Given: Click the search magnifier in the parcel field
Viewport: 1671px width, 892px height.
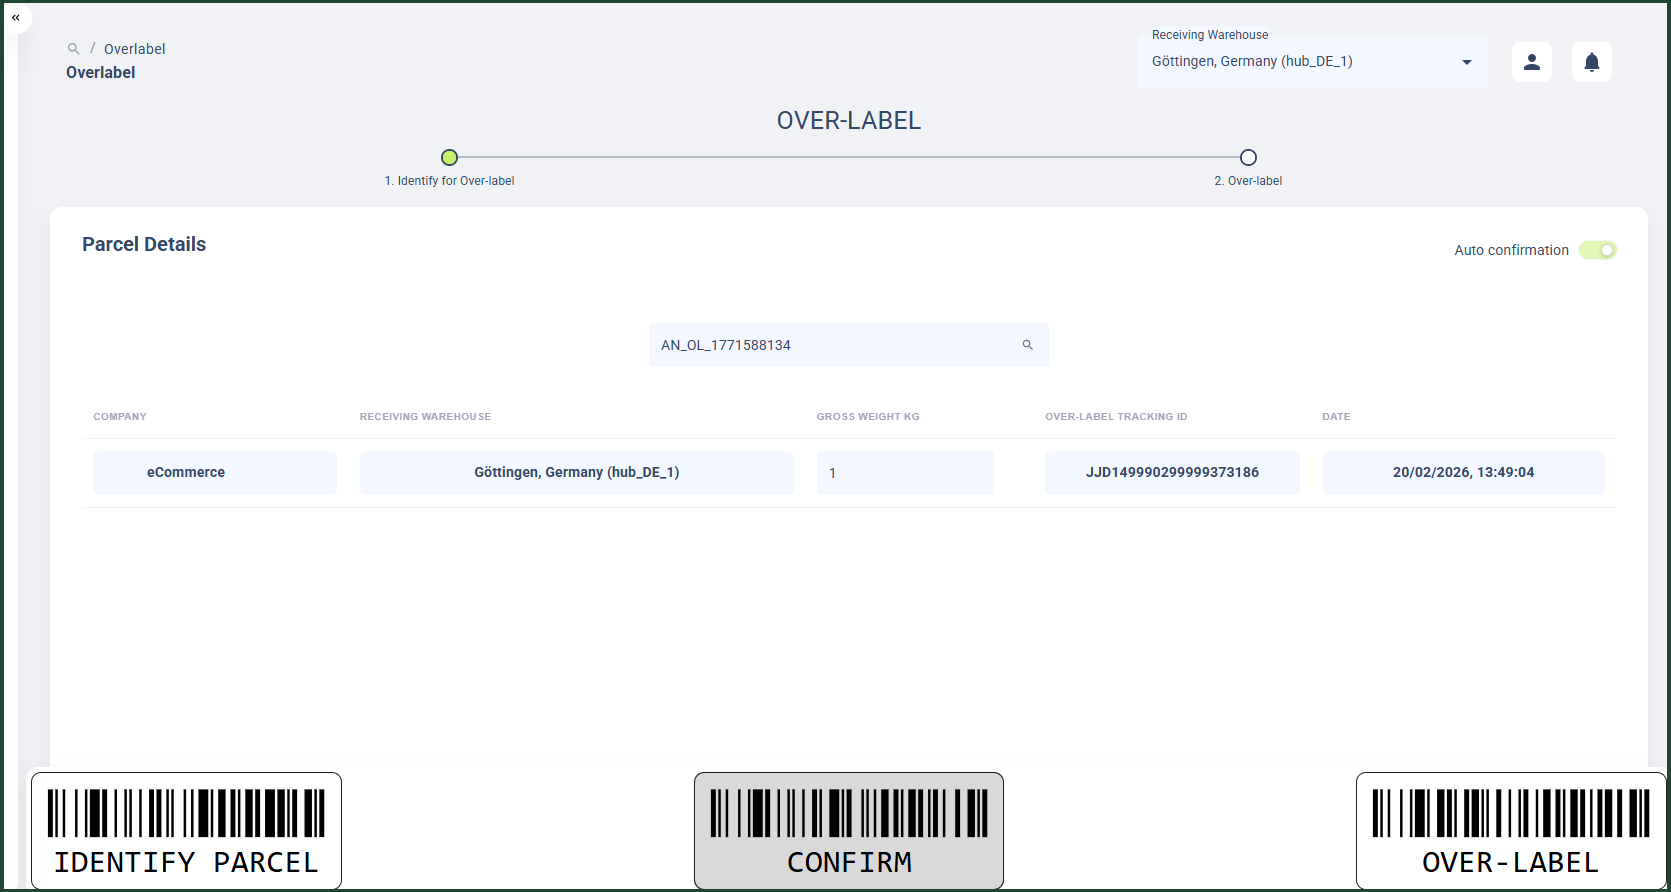Looking at the screenshot, I should [x=1027, y=345].
